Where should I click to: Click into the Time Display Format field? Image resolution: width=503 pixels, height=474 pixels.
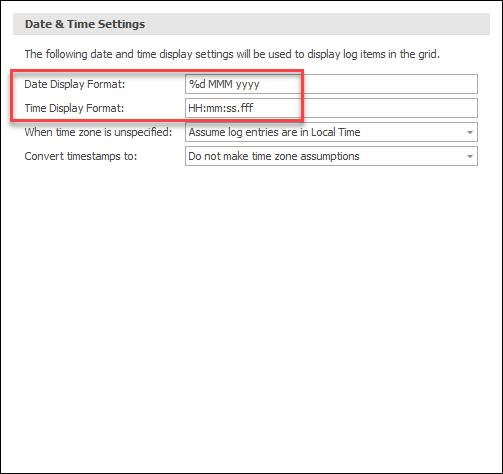coord(331,108)
